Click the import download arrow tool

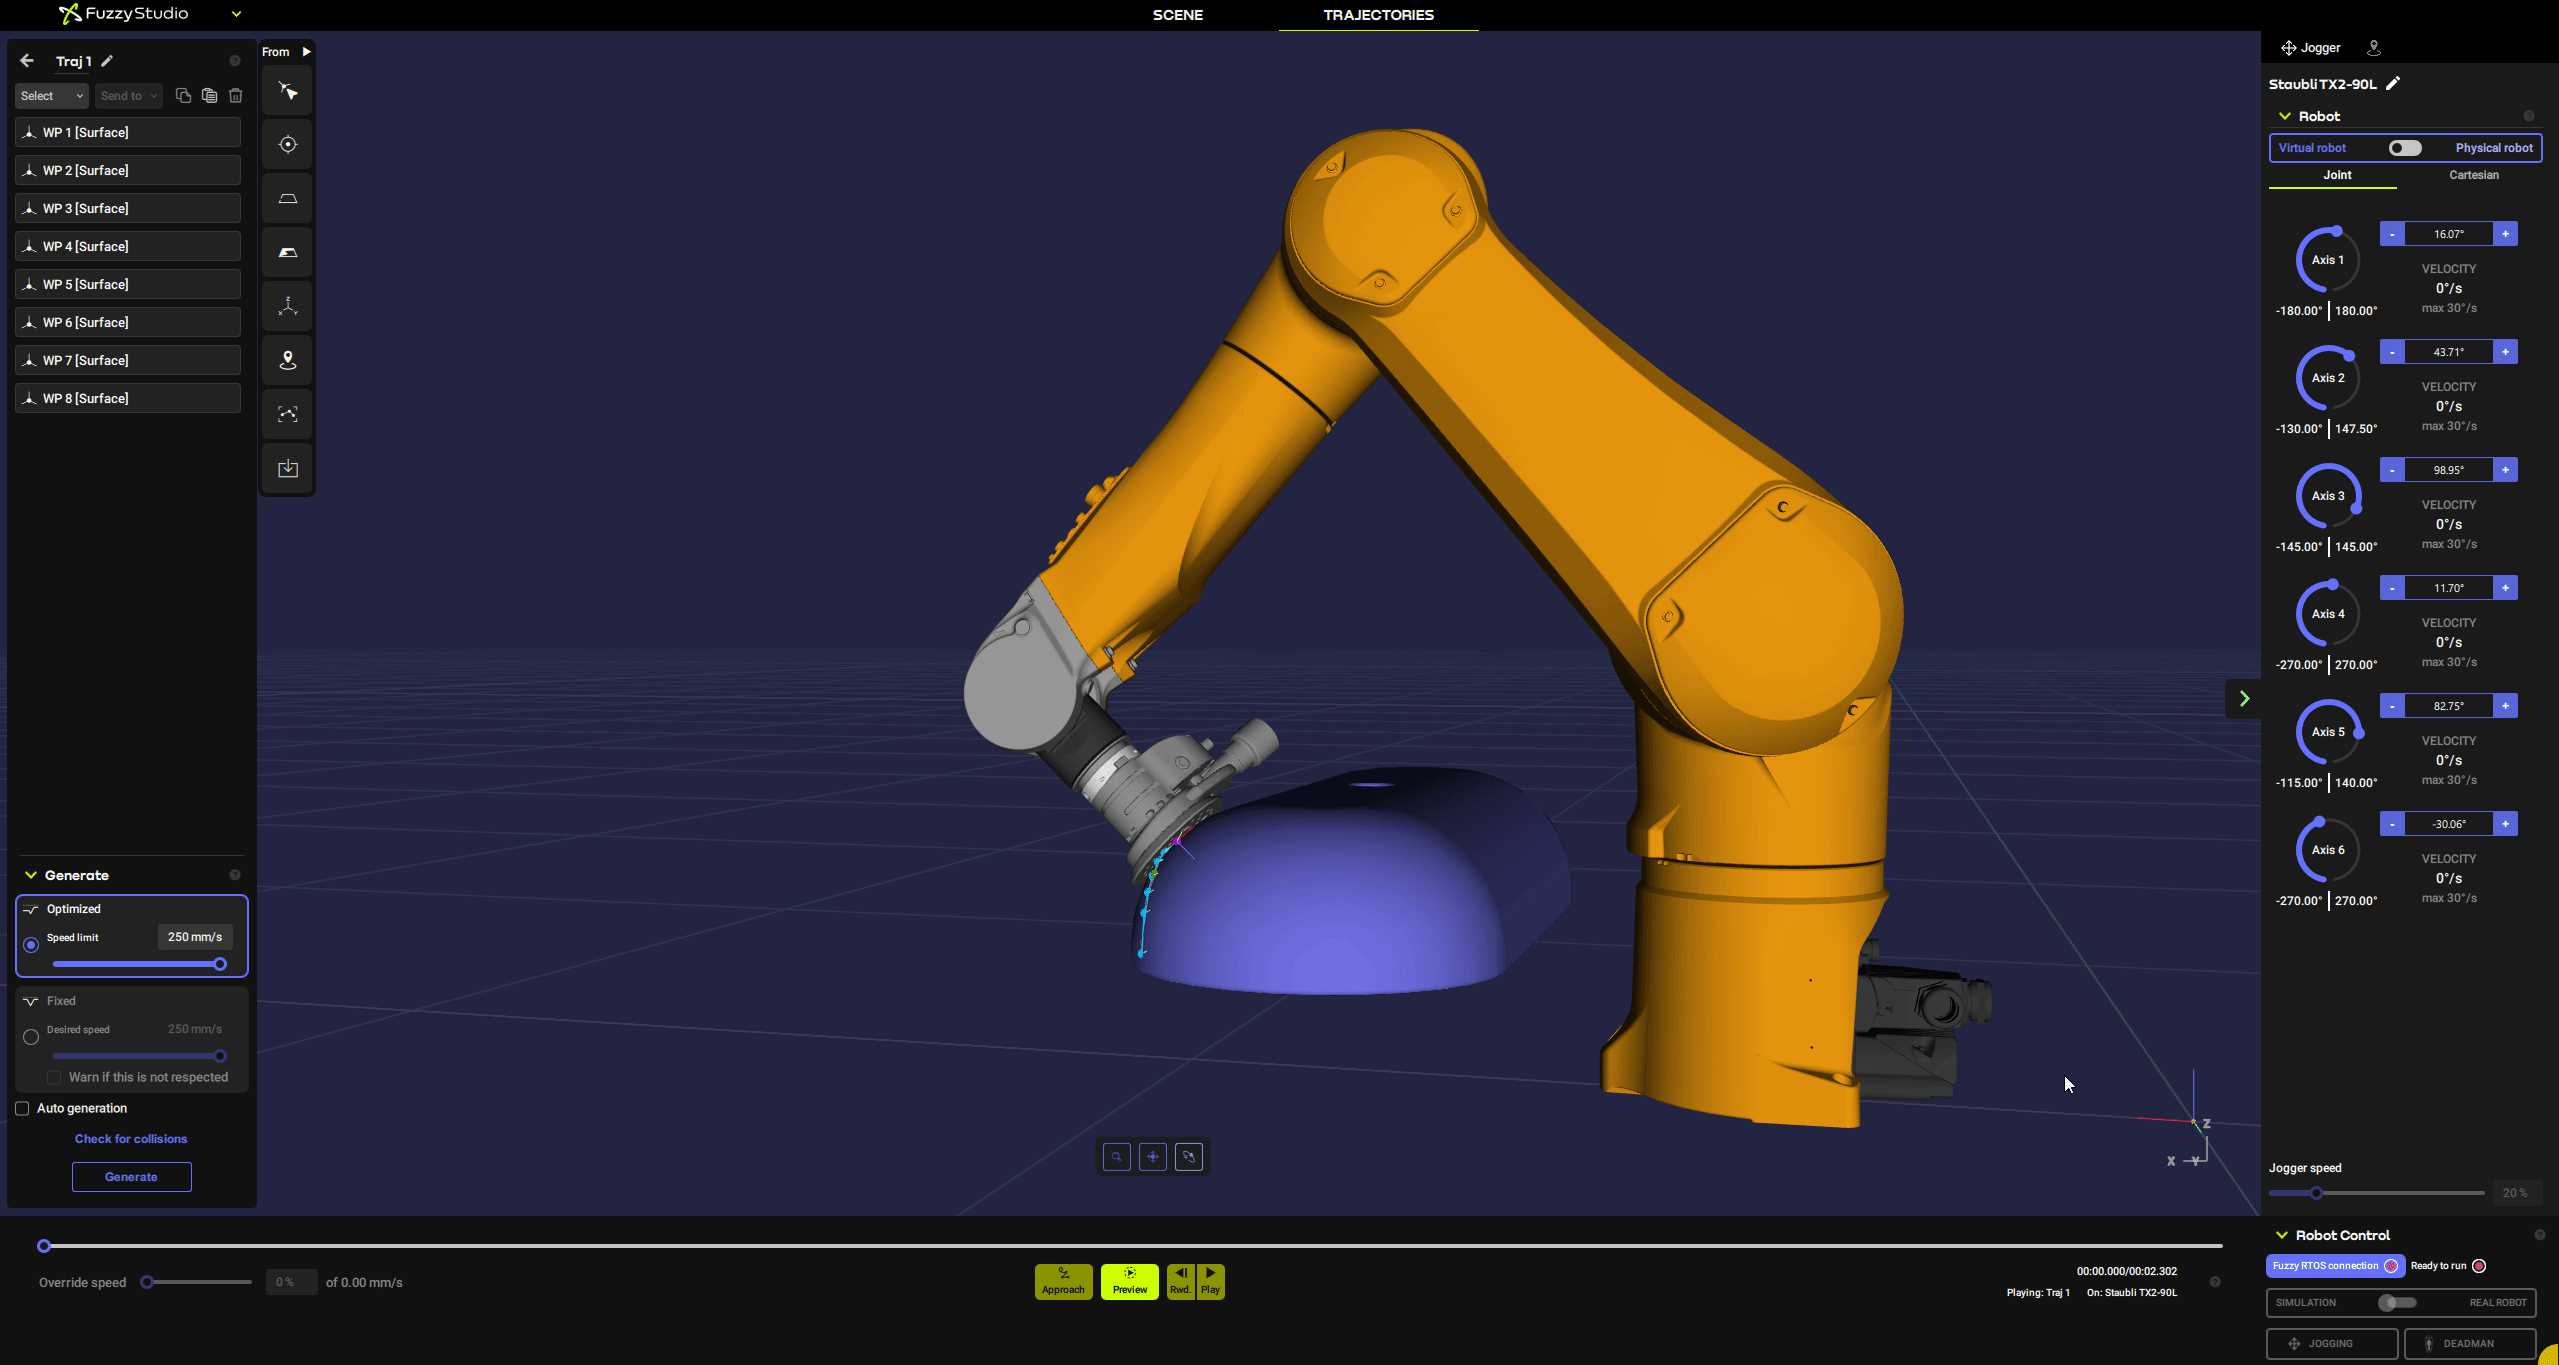click(288, 469)
